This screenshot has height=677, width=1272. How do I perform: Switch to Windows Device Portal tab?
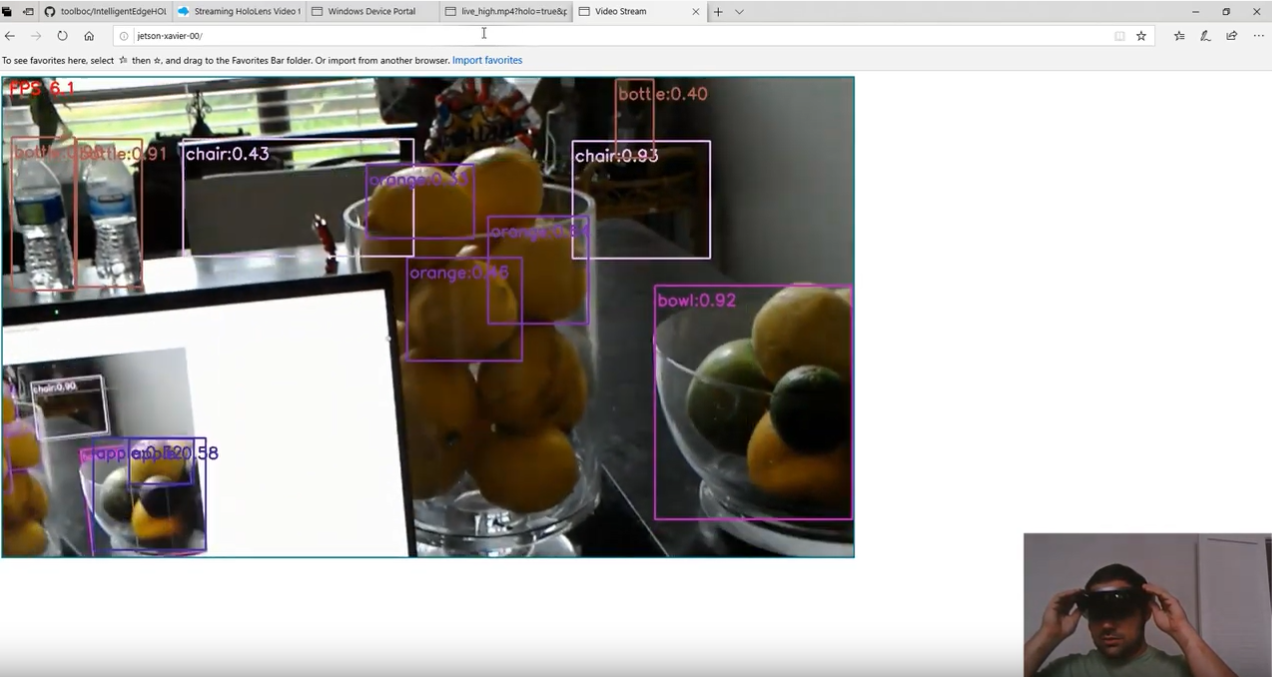pos(372,12)
